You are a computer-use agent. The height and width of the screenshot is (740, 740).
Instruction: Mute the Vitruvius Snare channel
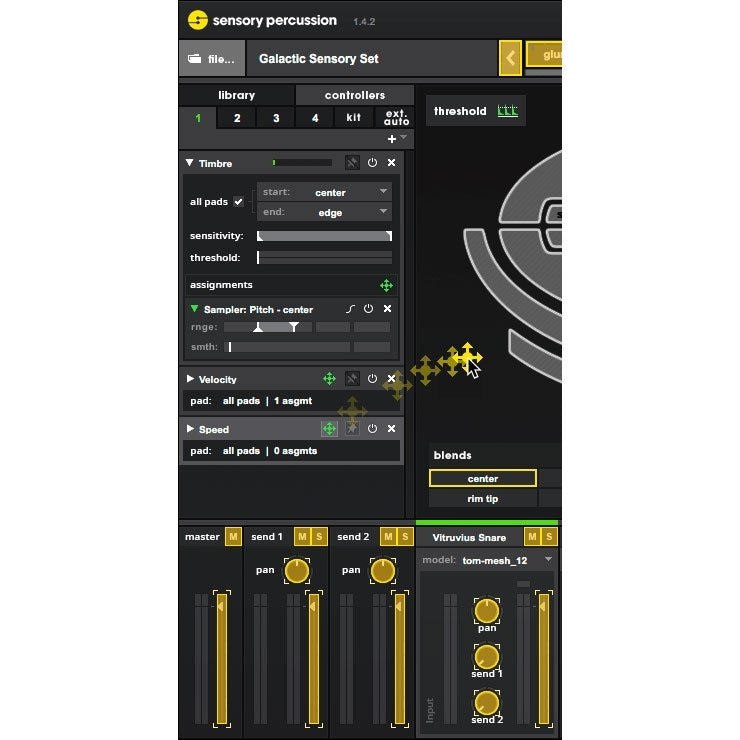pos(532,537)
